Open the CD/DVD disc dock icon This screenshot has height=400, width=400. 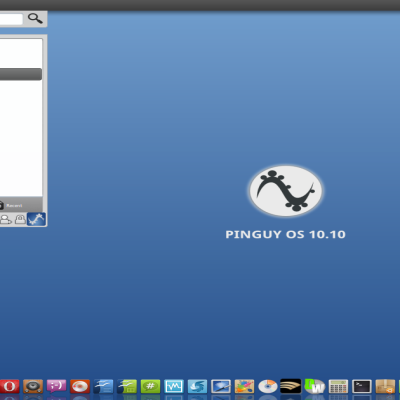click(x=268, y=387)
